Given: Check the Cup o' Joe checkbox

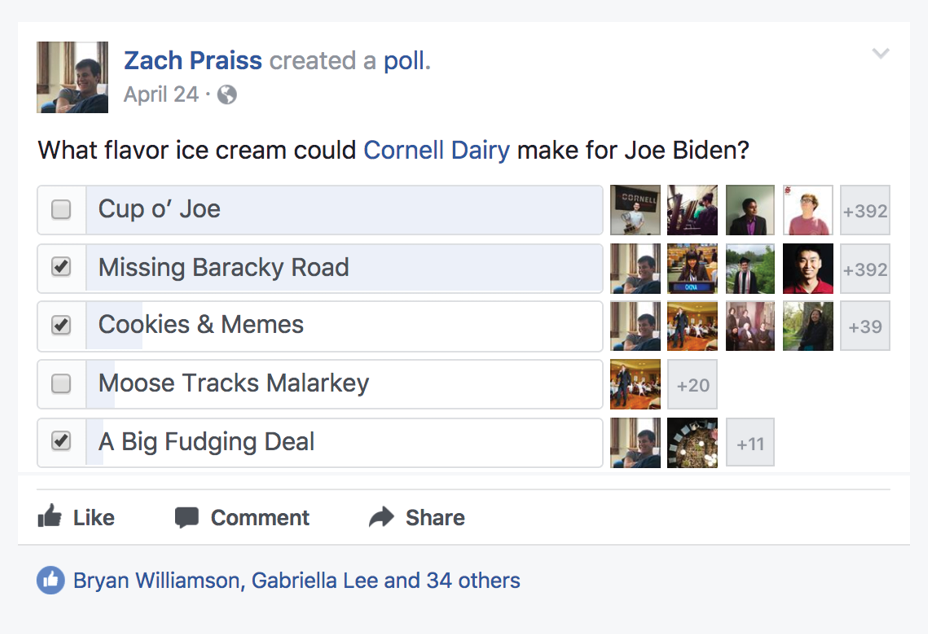Looking at the screenshot, I should click(61, 210).
